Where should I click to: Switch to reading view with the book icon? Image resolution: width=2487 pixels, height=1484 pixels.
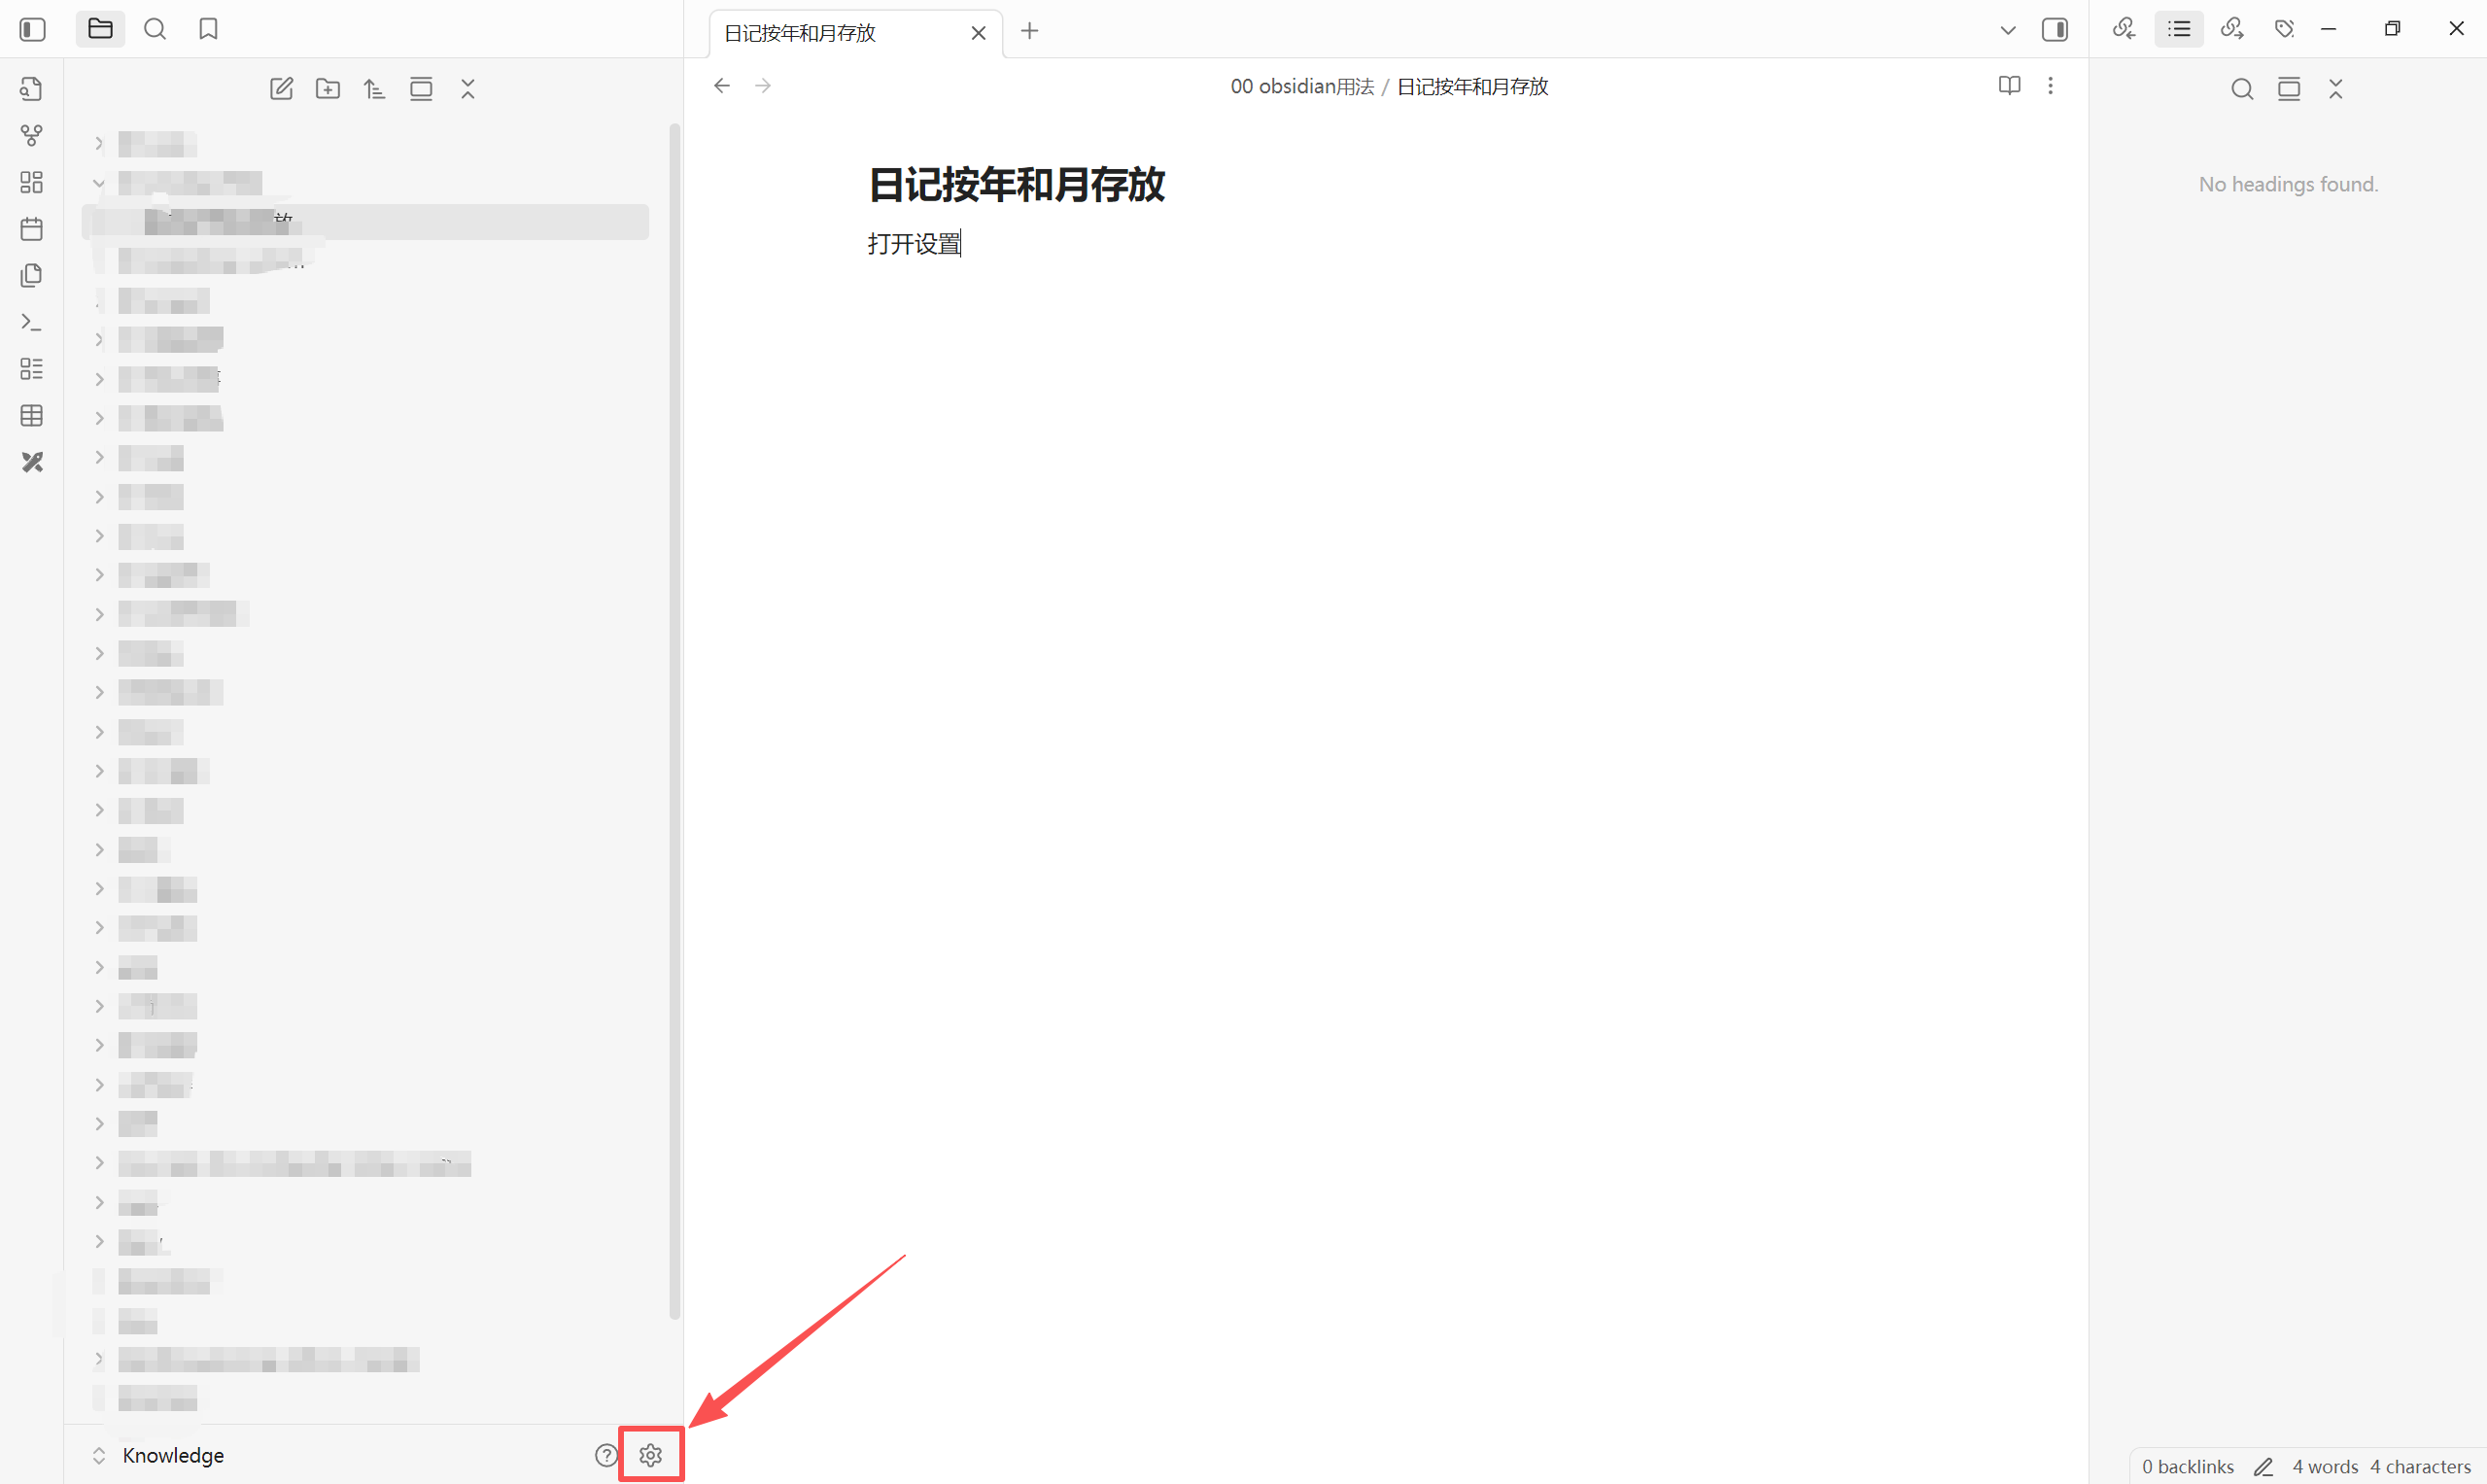tap(2009, 86)
